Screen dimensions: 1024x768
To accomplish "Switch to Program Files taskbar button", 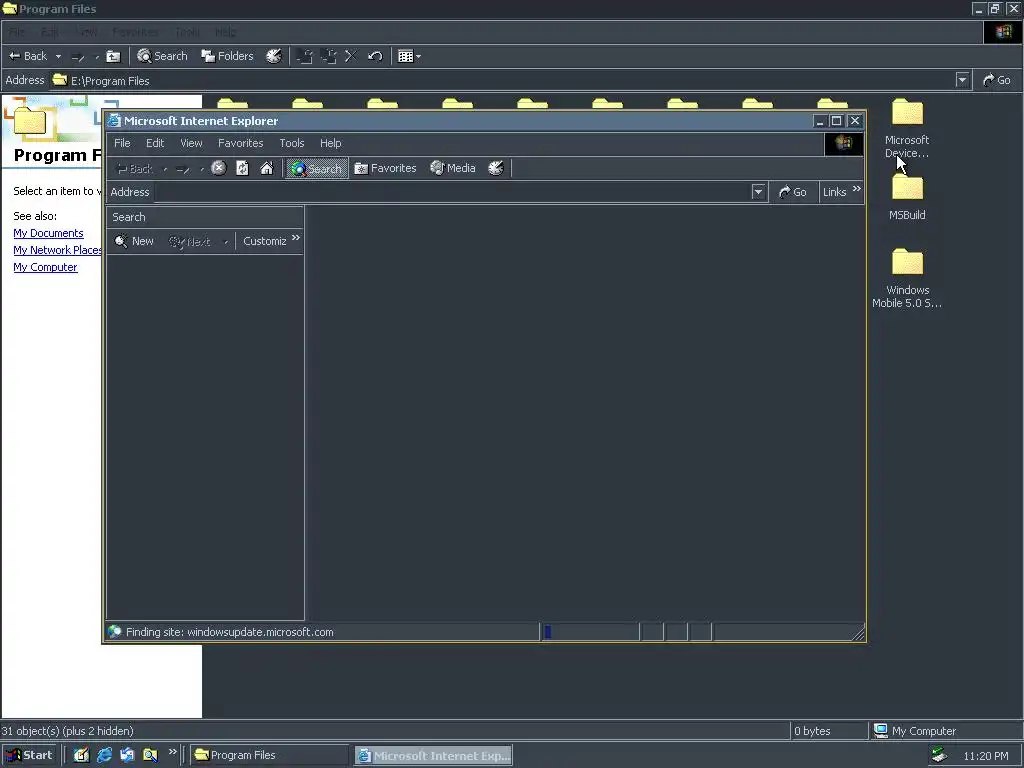I will click(x=270, y=755).
